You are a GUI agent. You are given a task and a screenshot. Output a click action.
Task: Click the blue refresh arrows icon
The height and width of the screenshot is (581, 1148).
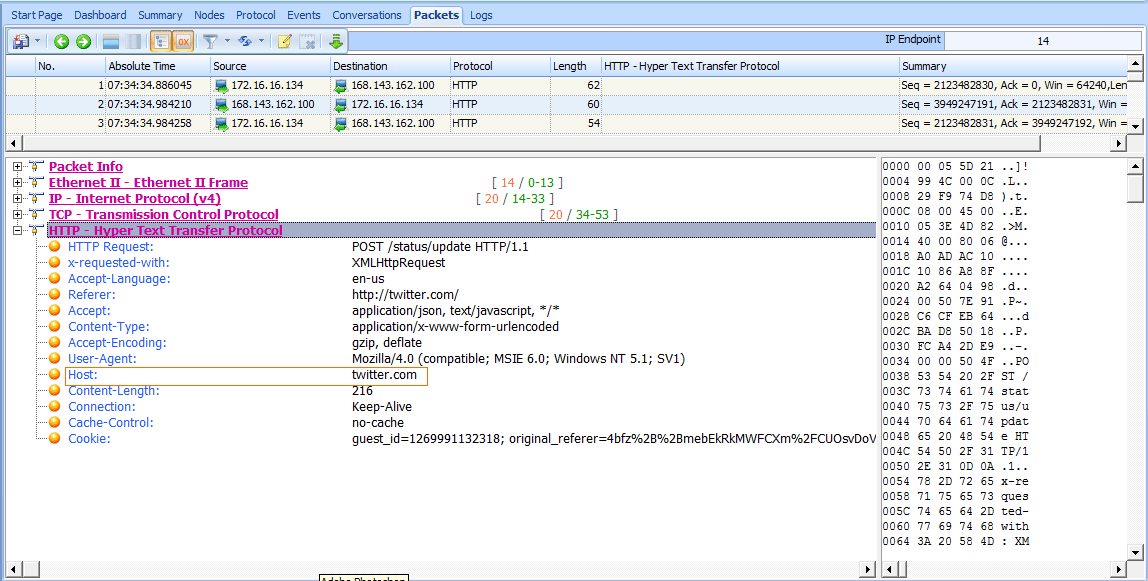coord(245,42)
